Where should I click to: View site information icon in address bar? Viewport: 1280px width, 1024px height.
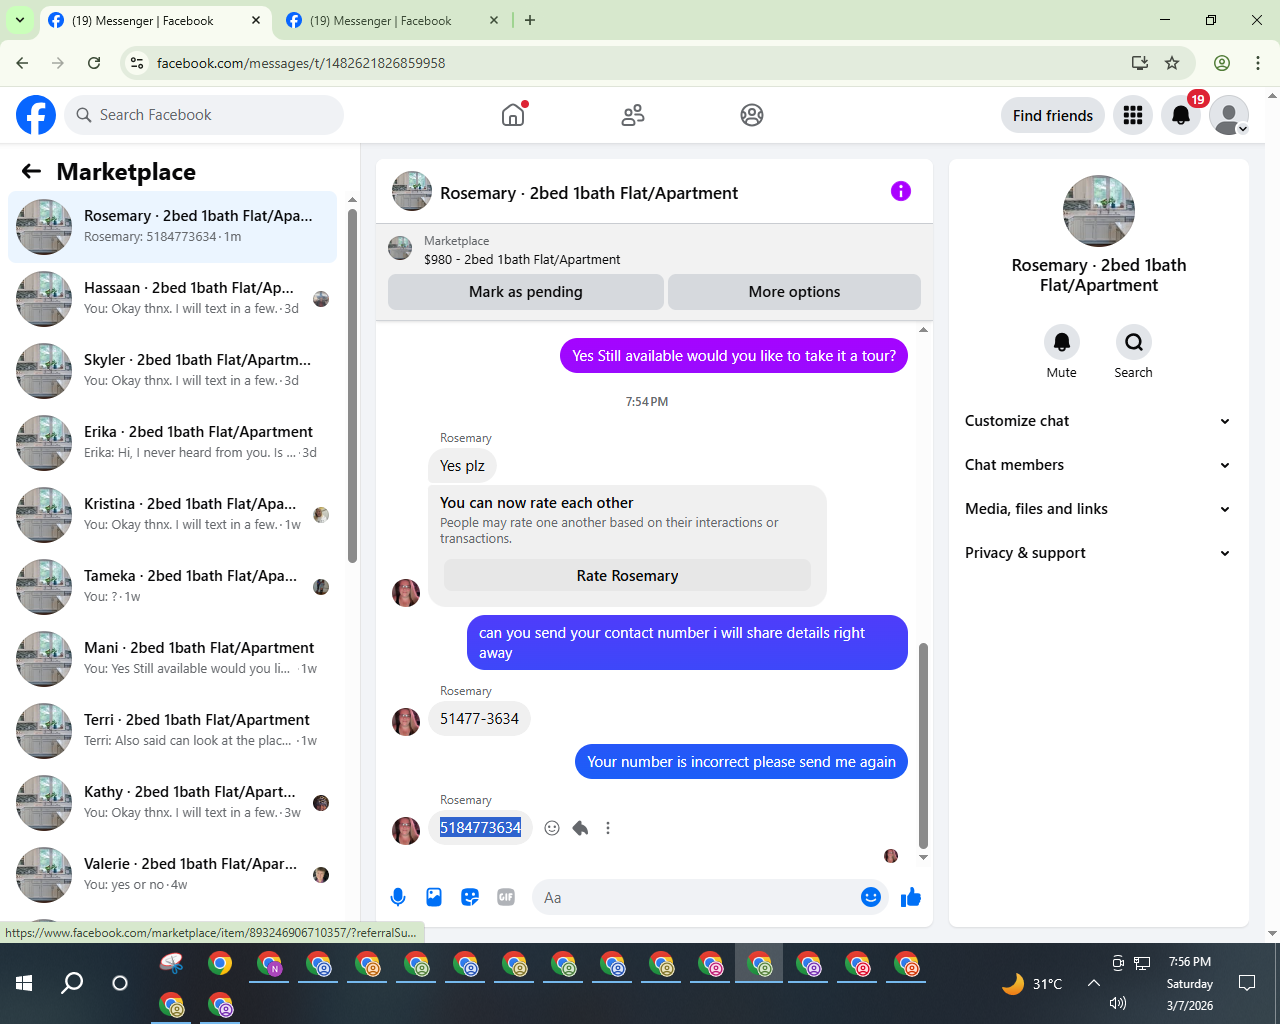[138, 63]
